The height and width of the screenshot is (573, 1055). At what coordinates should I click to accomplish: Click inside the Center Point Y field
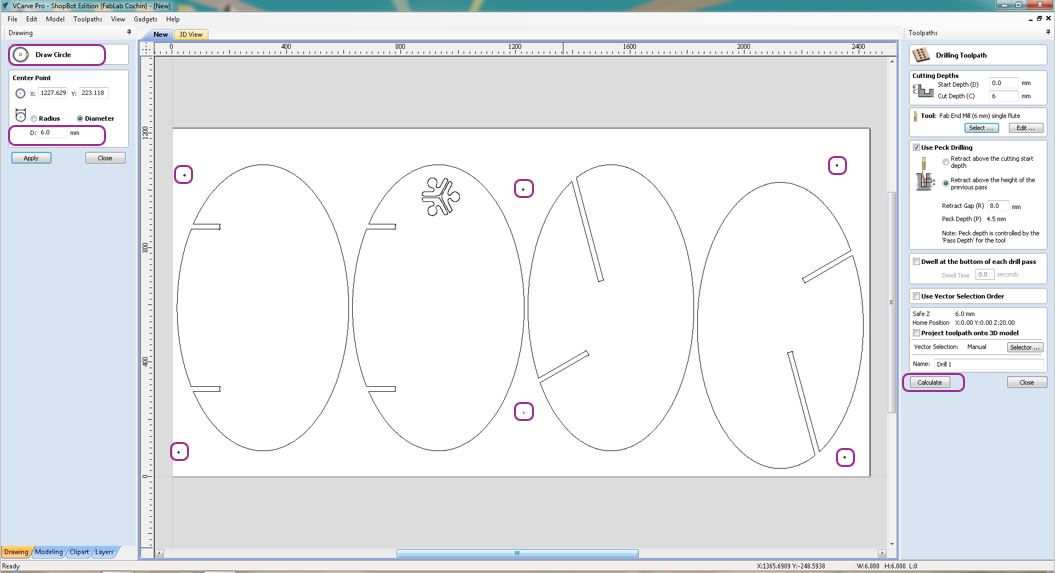coord(93,93)
